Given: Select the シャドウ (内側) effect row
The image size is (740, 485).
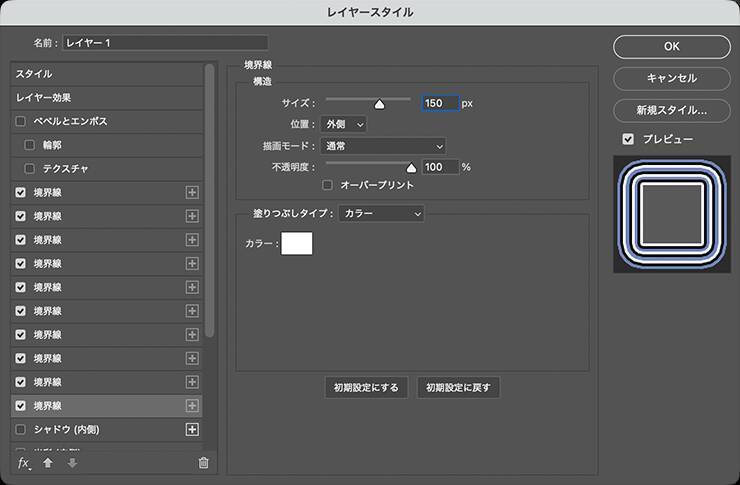Looking at the screenshot, I should (x=107, y=429).
